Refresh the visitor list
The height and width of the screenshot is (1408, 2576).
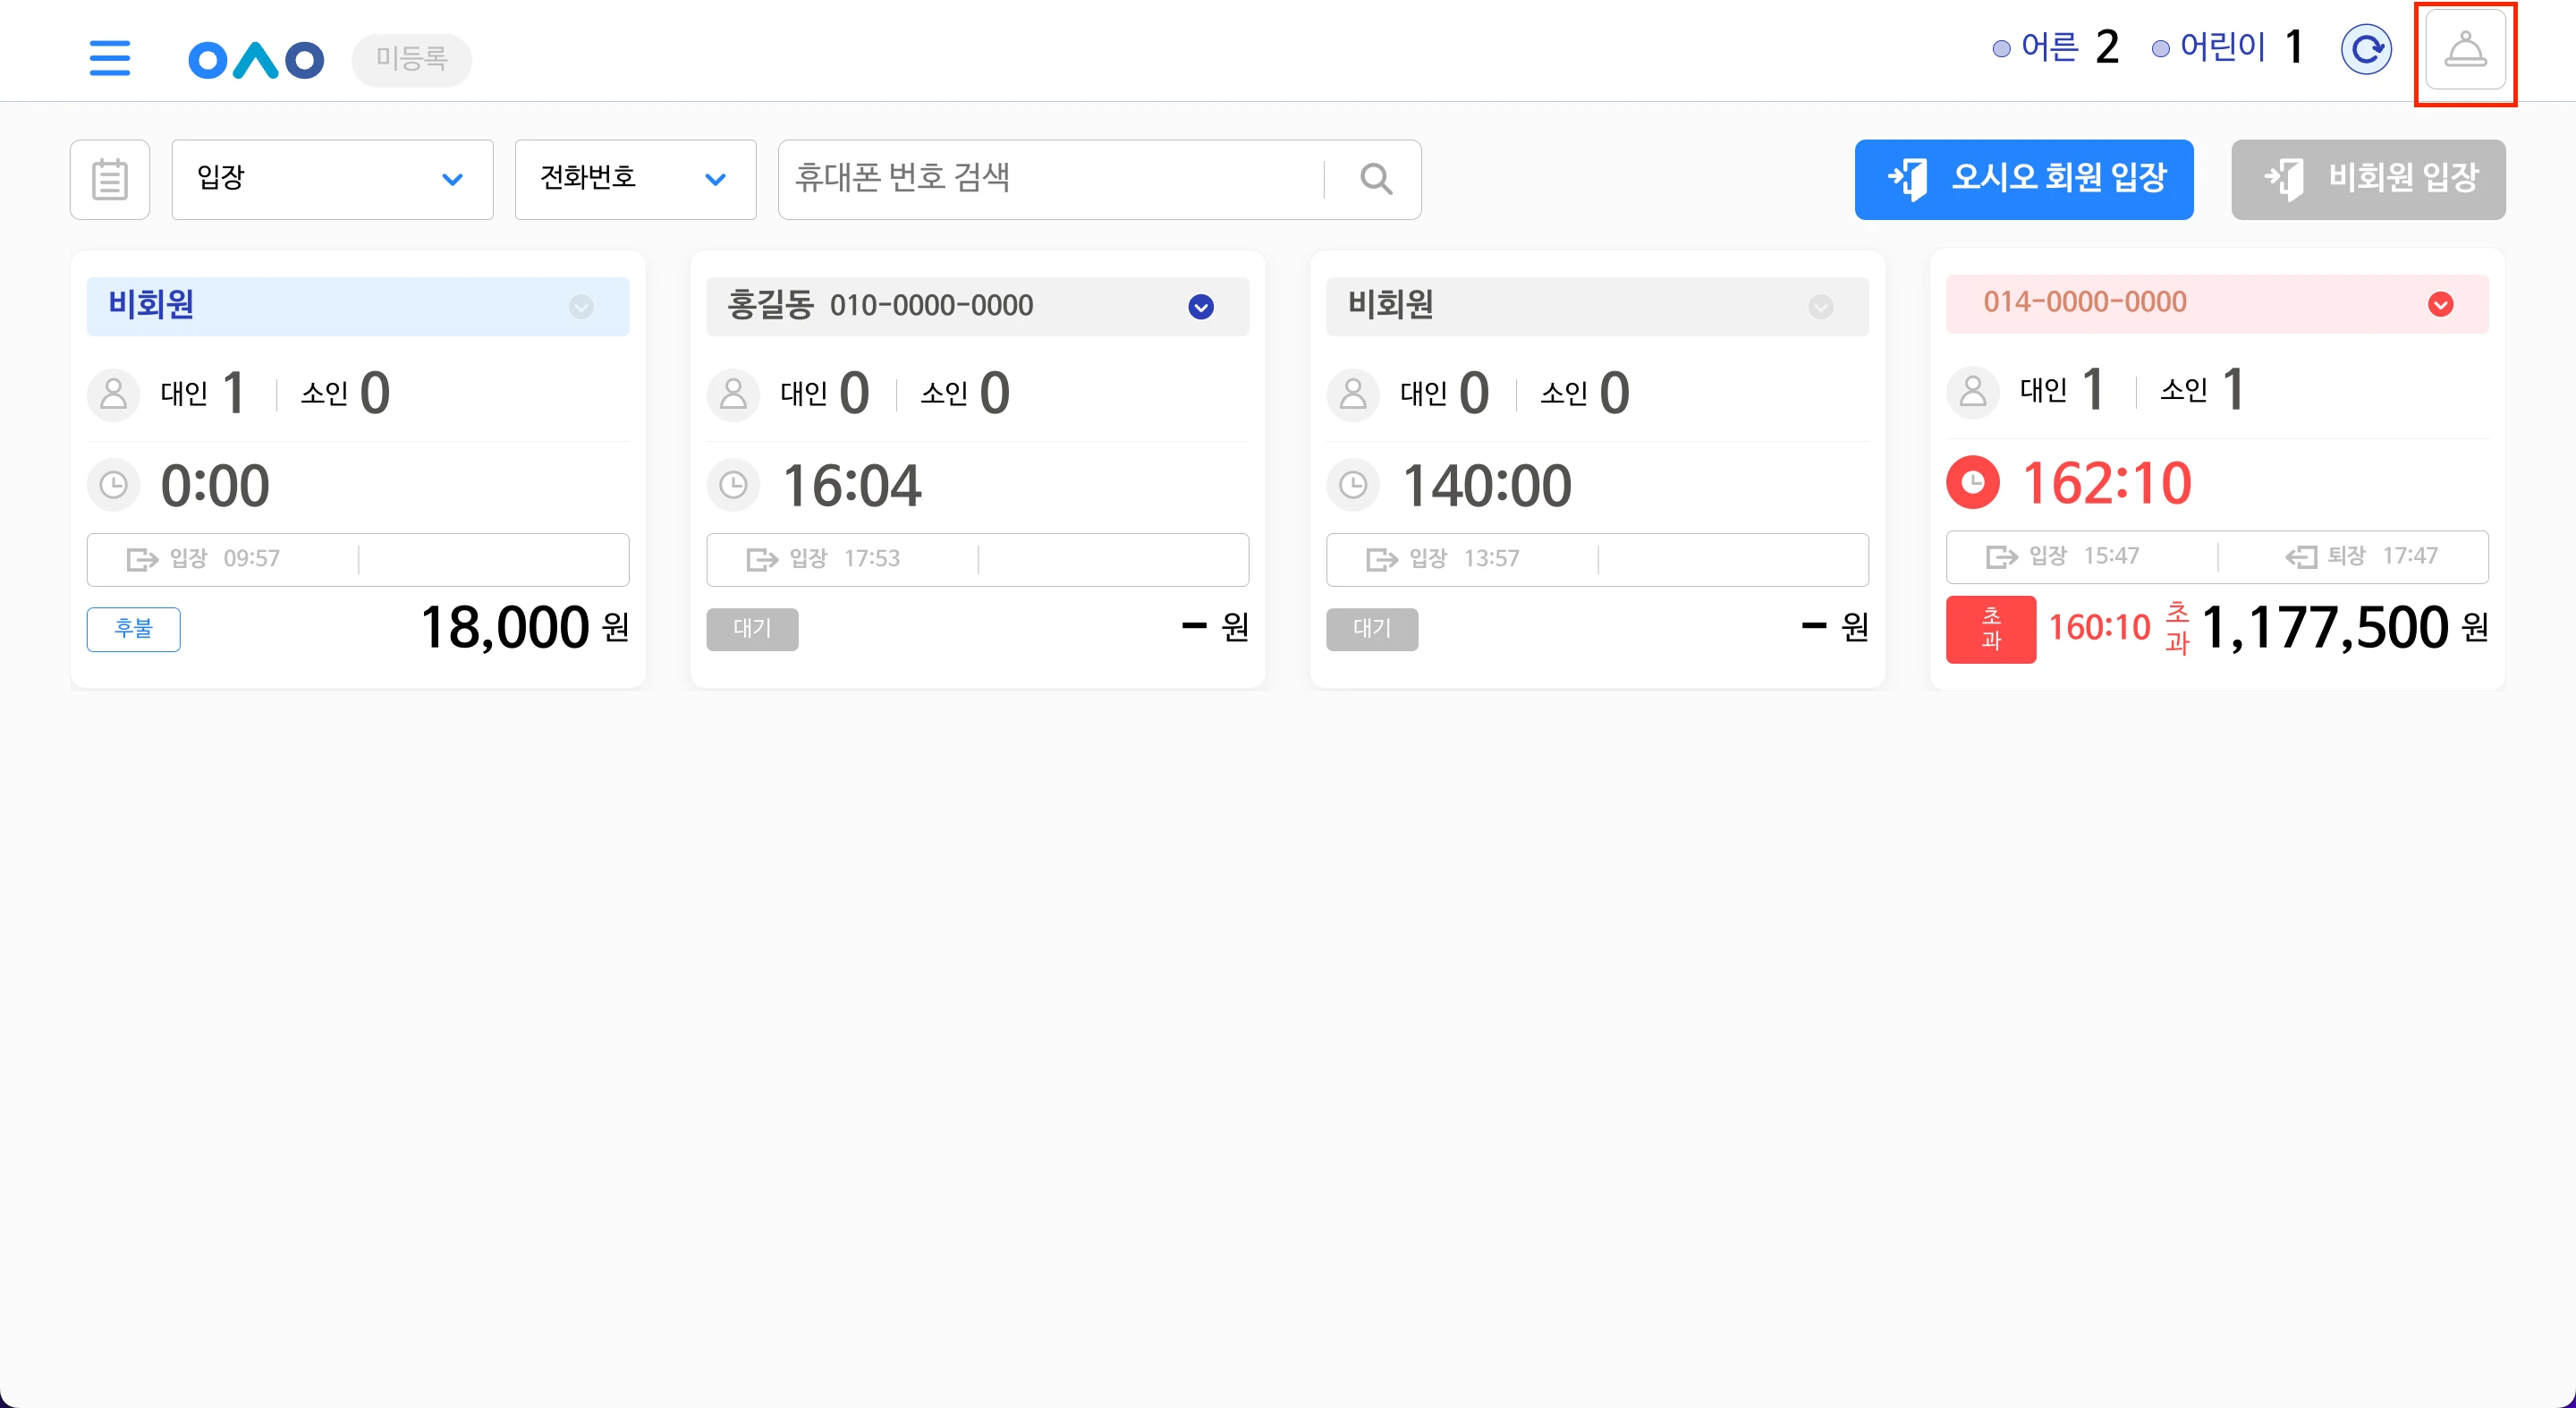2366,49
